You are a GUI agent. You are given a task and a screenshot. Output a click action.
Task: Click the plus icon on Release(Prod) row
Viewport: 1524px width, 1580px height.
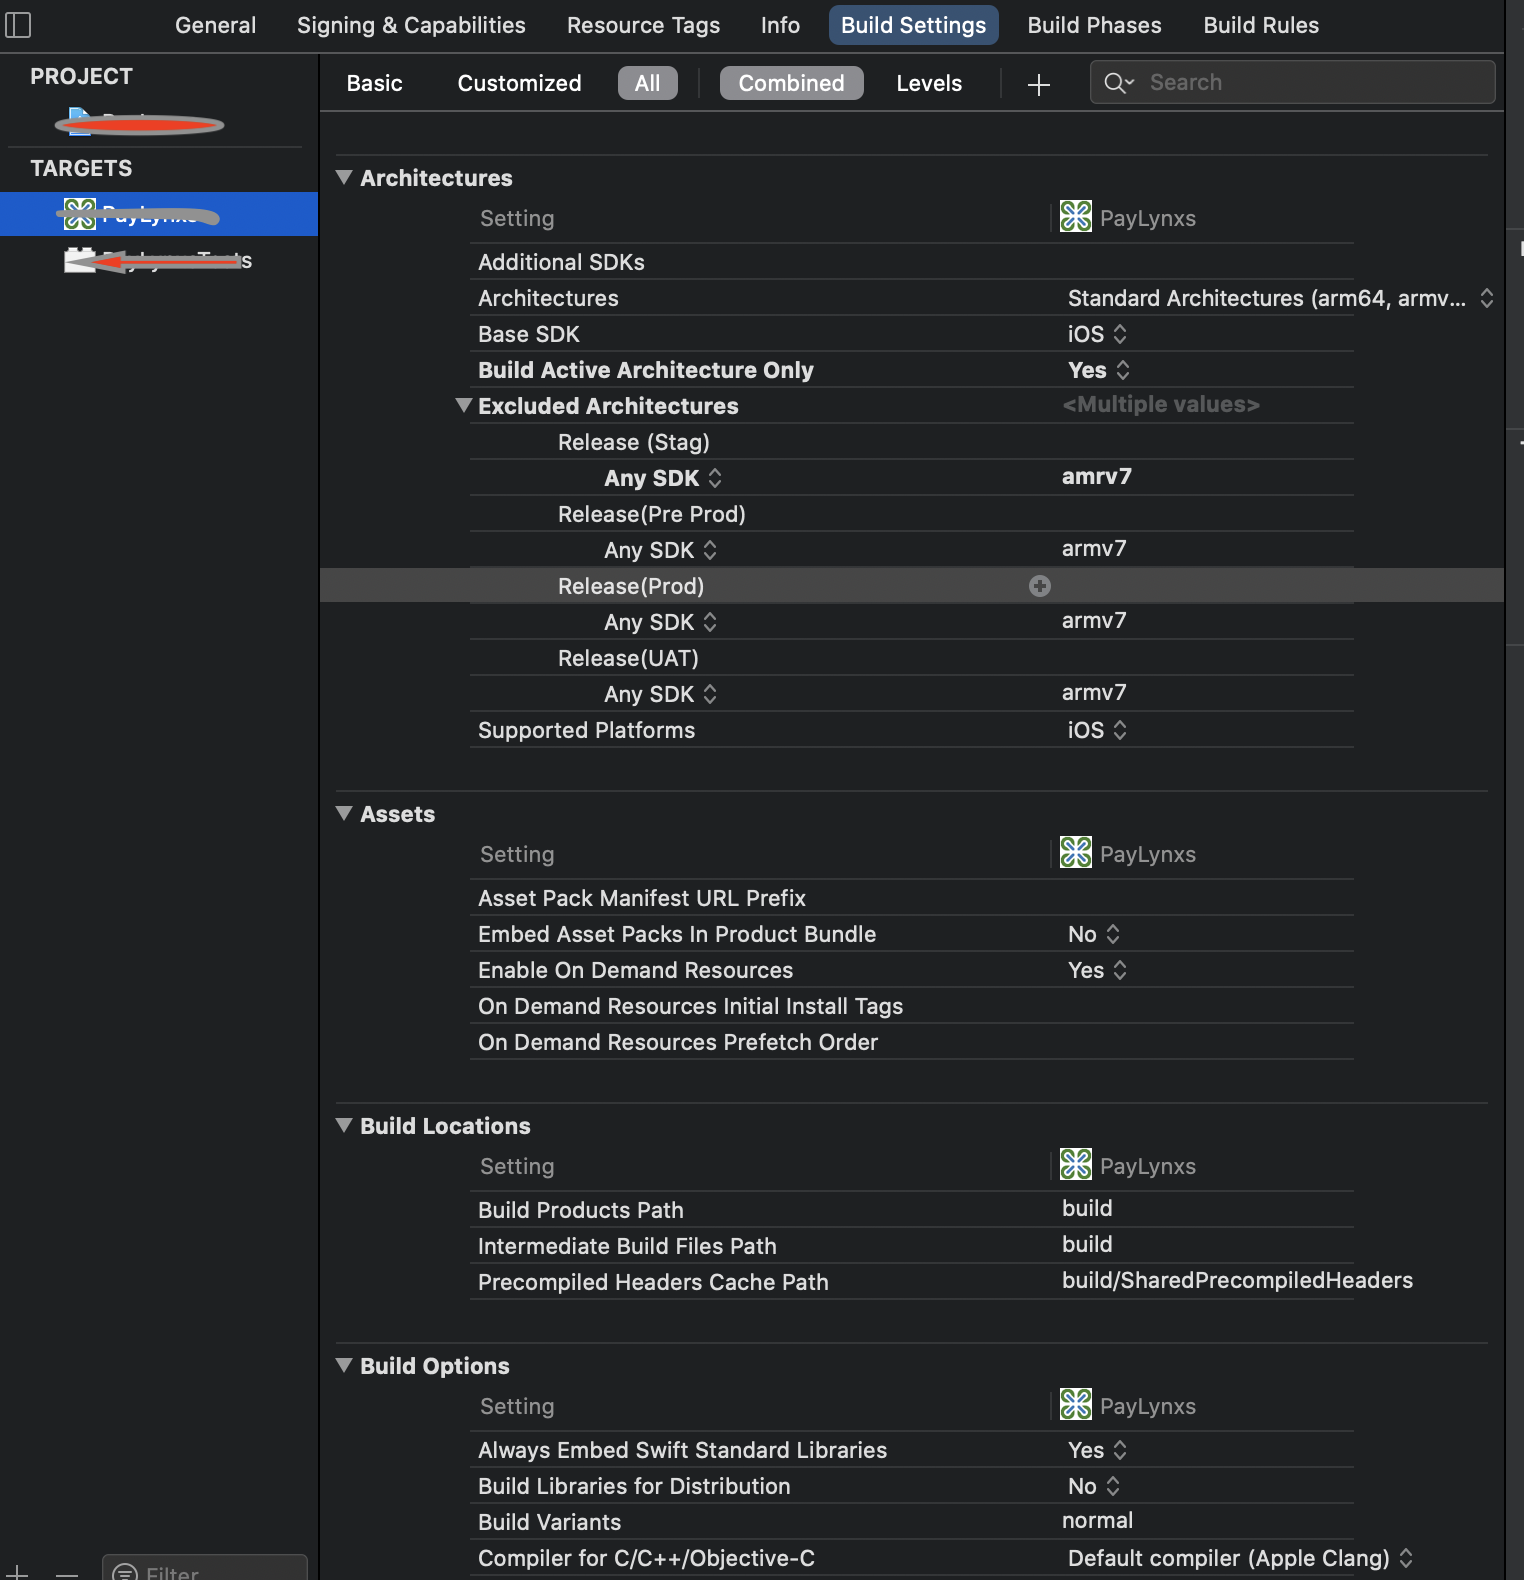tap(1040, 586)
